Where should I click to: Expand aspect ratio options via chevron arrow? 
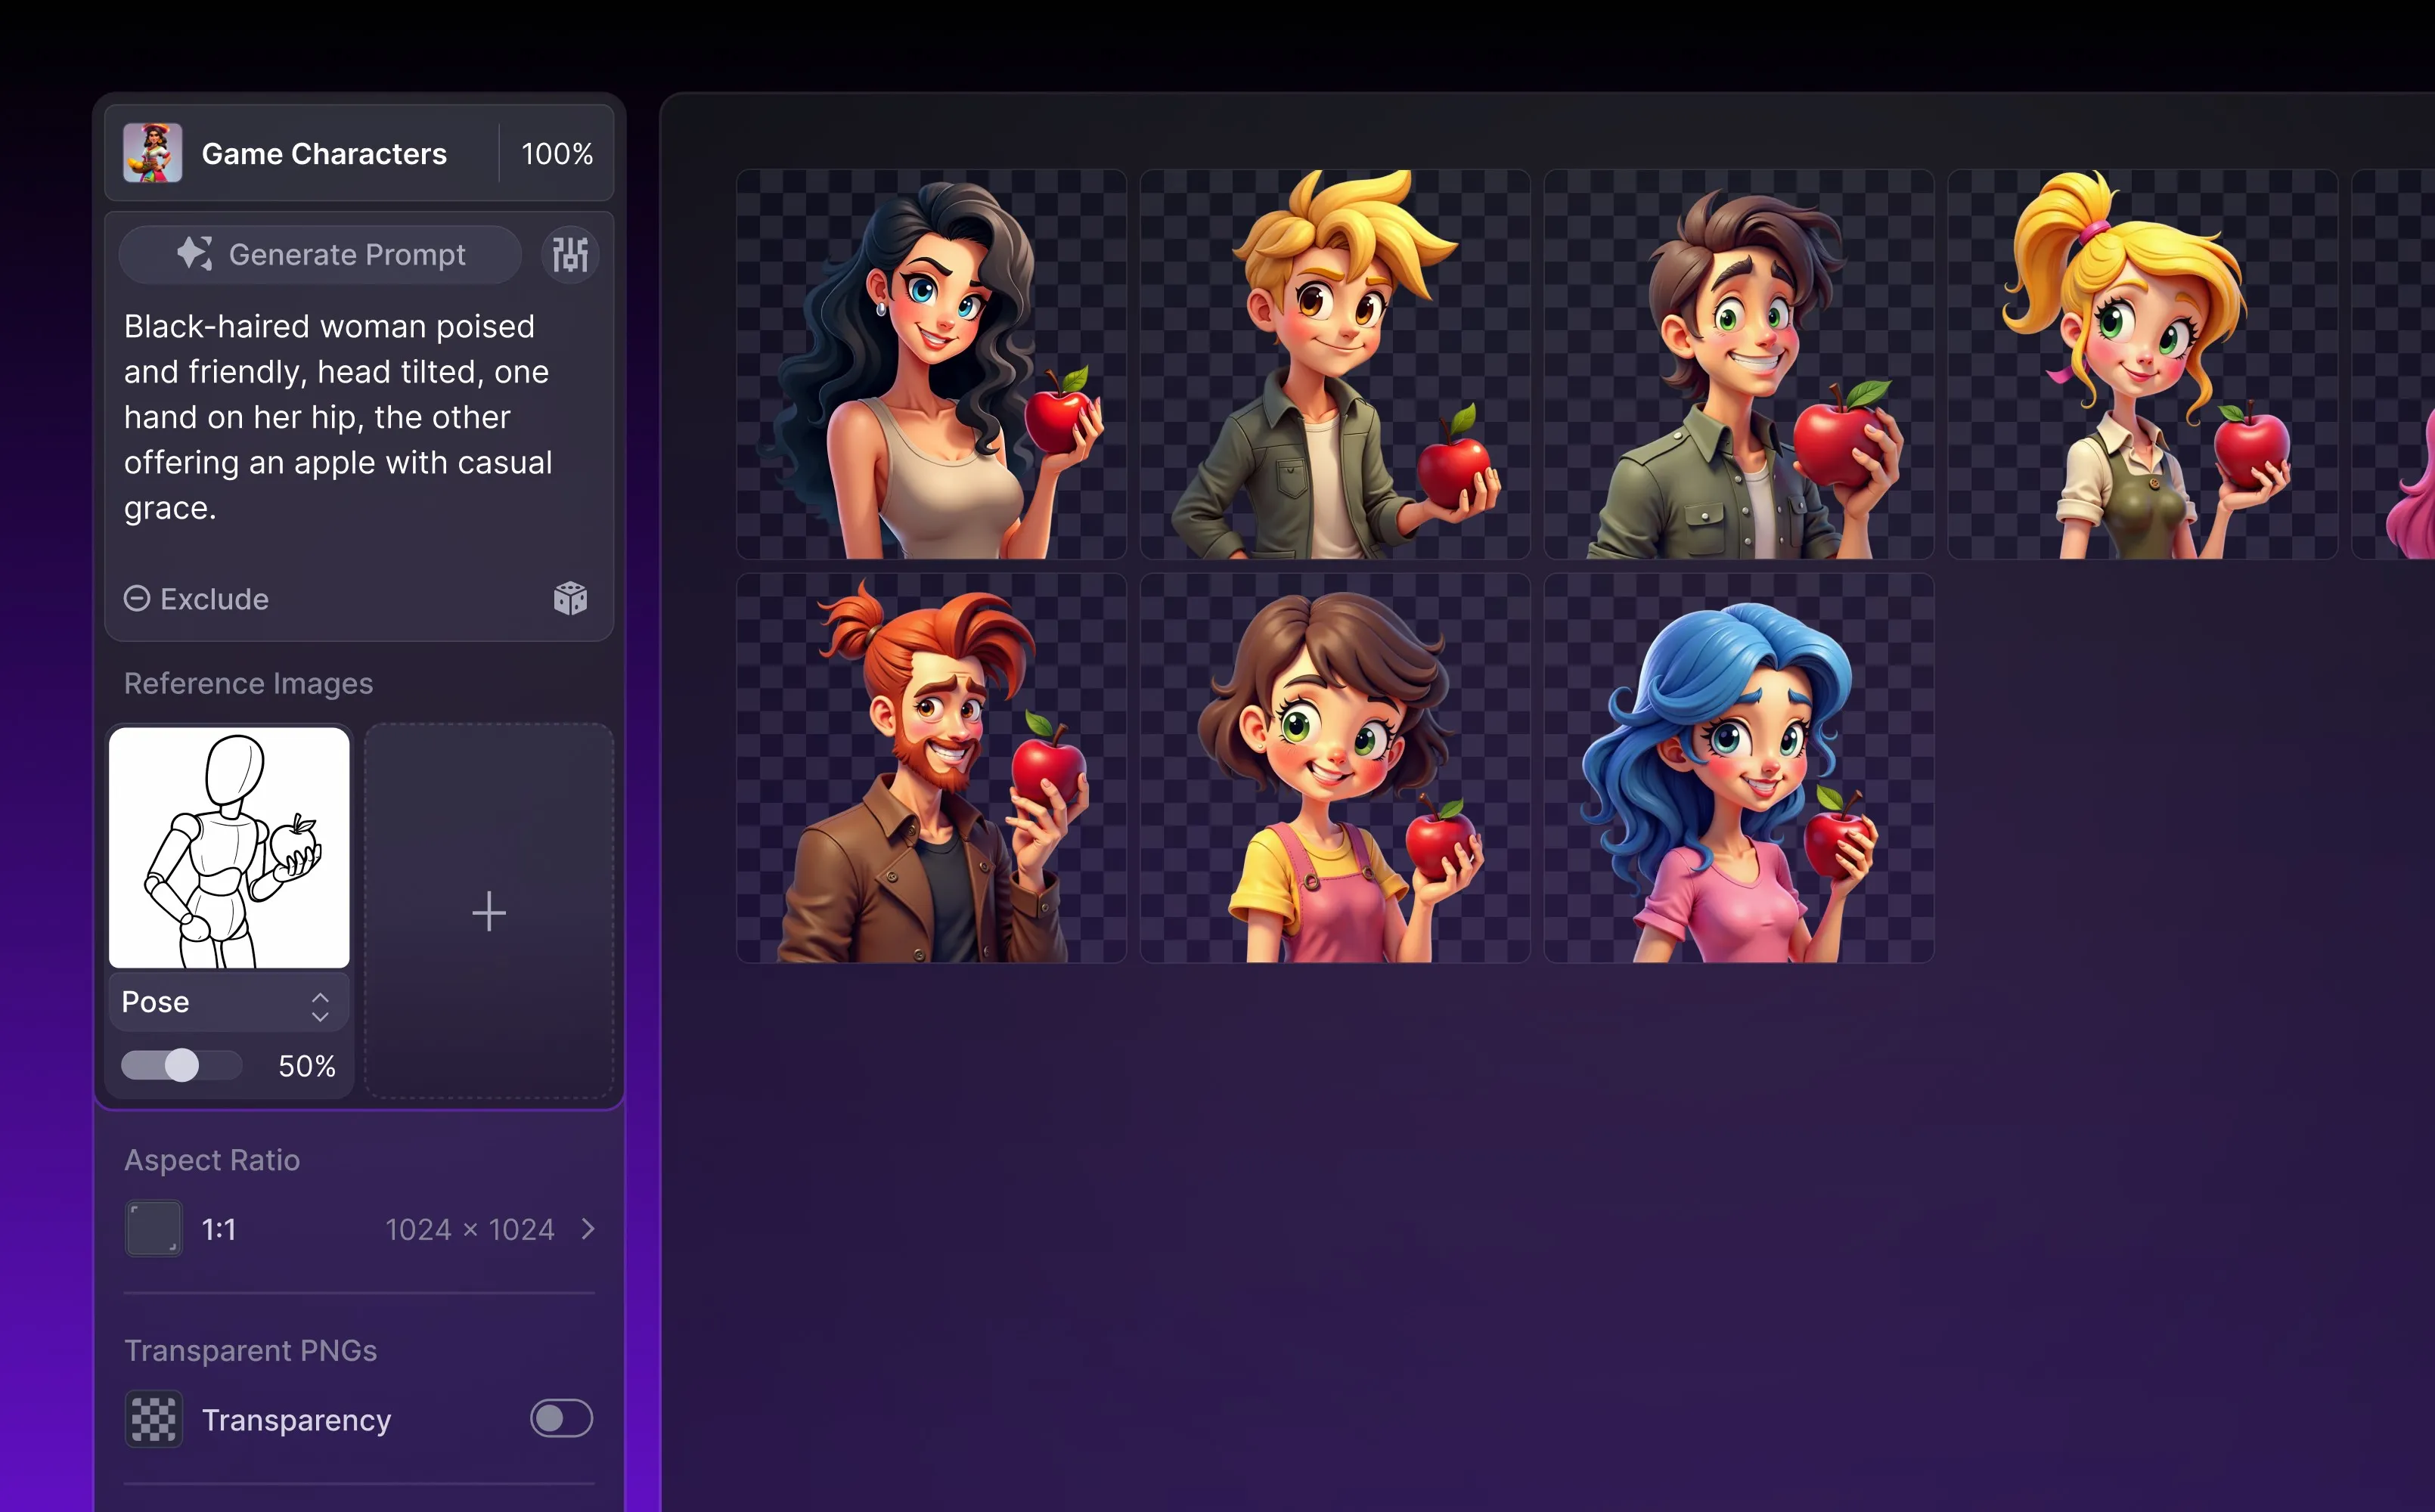588,1229
